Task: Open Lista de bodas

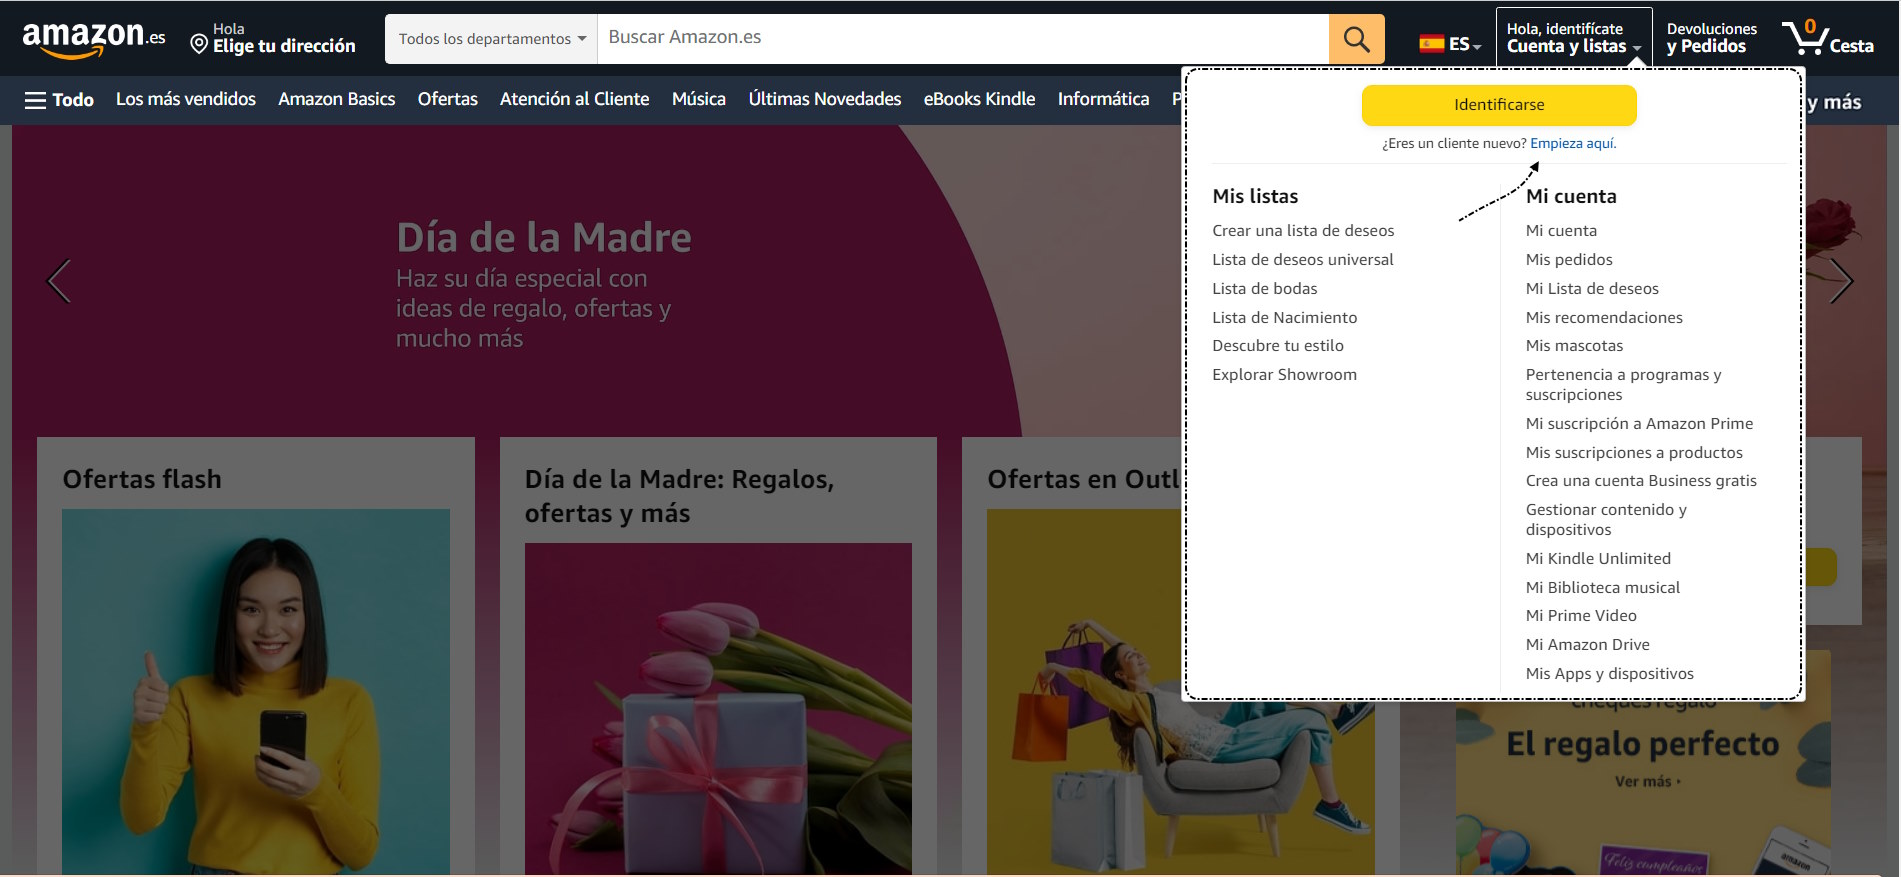Action: [x=1265, y=289]
